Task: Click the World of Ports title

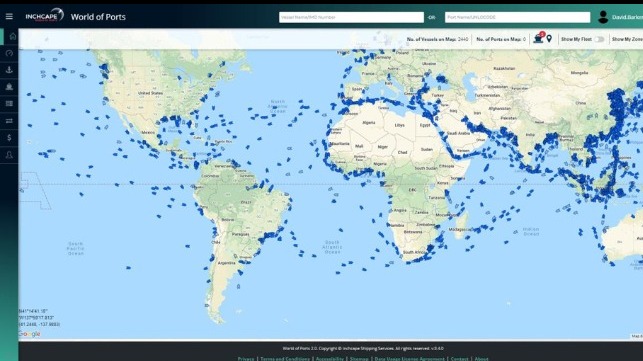Action: pos(98,17)
